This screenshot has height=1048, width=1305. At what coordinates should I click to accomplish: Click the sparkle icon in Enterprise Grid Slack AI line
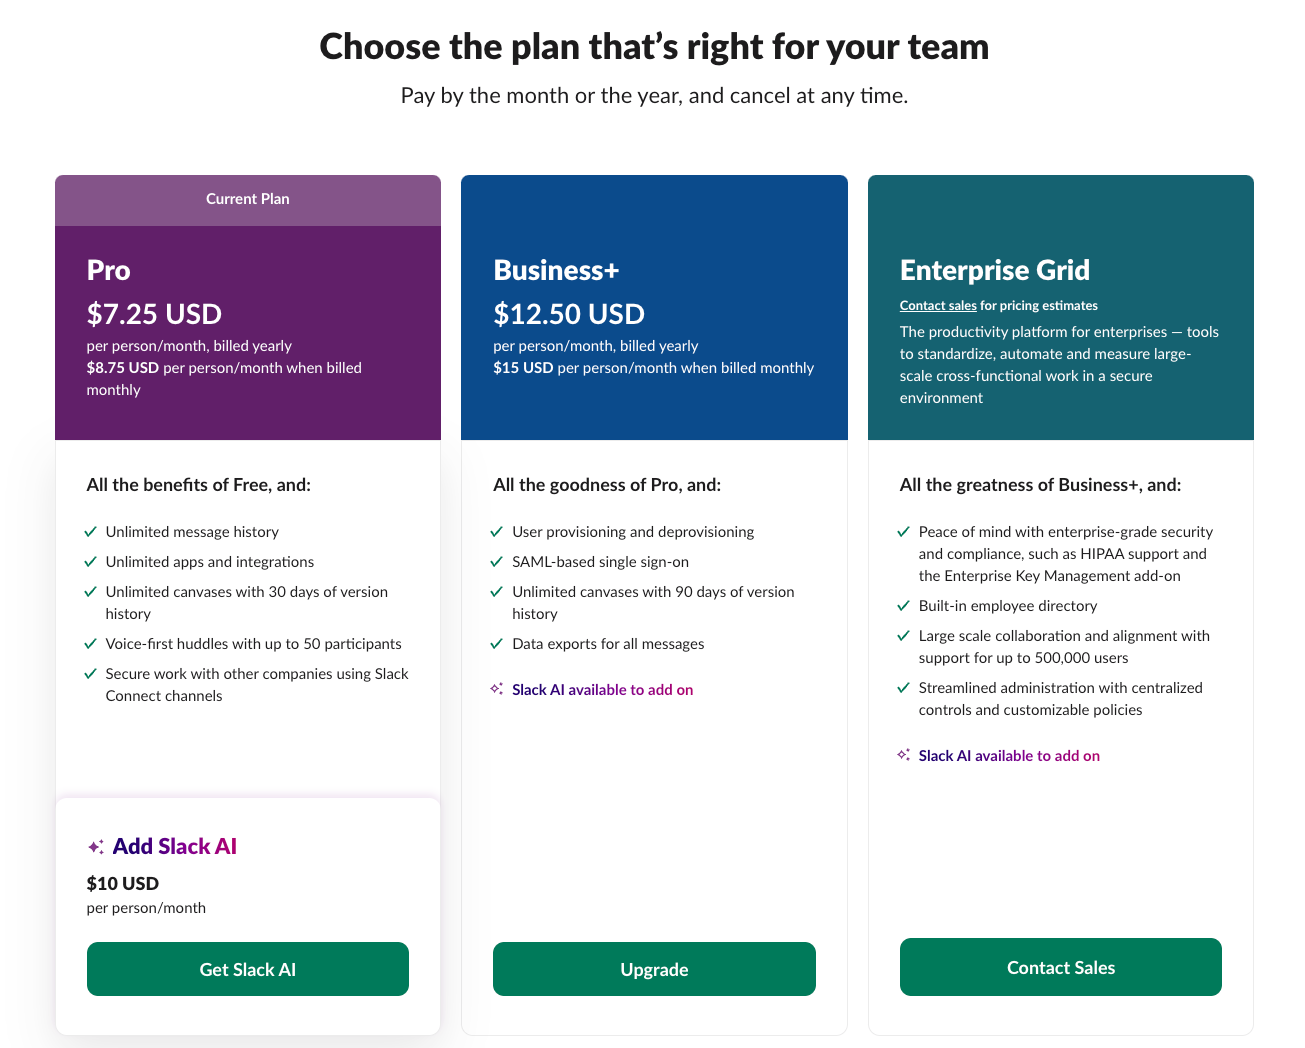click(x=903, y=755)
